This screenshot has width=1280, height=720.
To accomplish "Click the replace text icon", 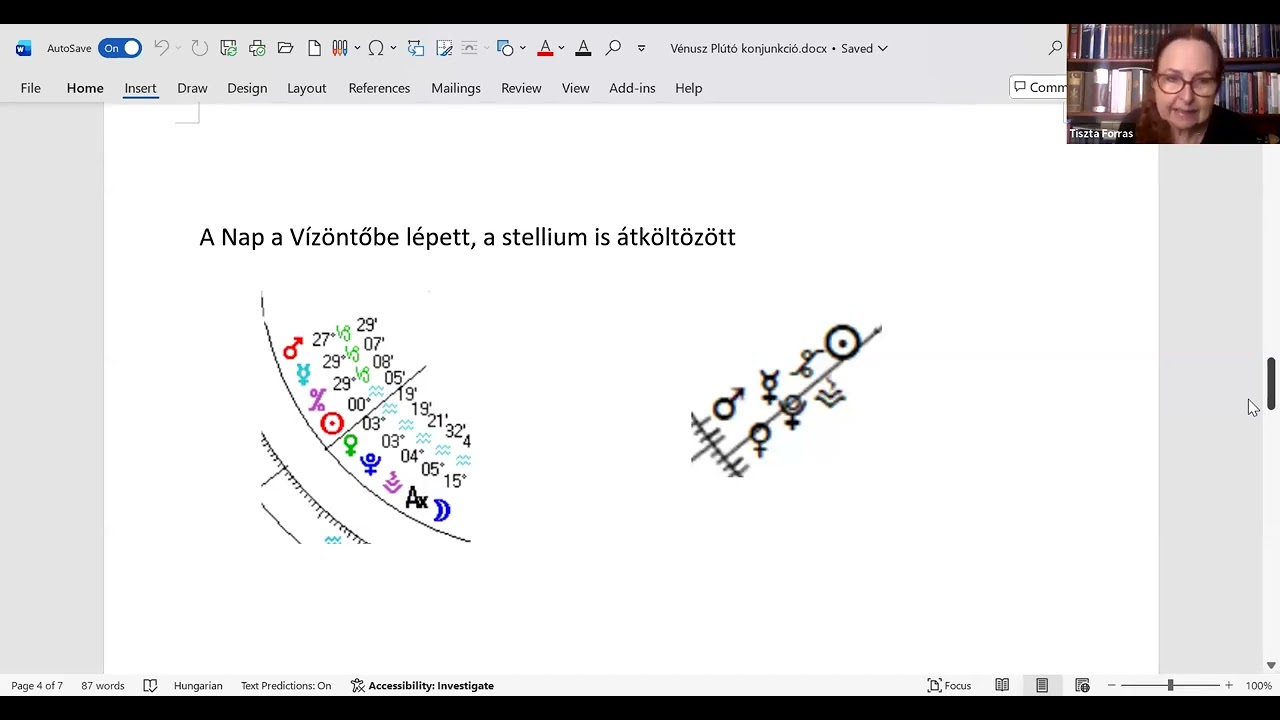I will click(416, 48).
